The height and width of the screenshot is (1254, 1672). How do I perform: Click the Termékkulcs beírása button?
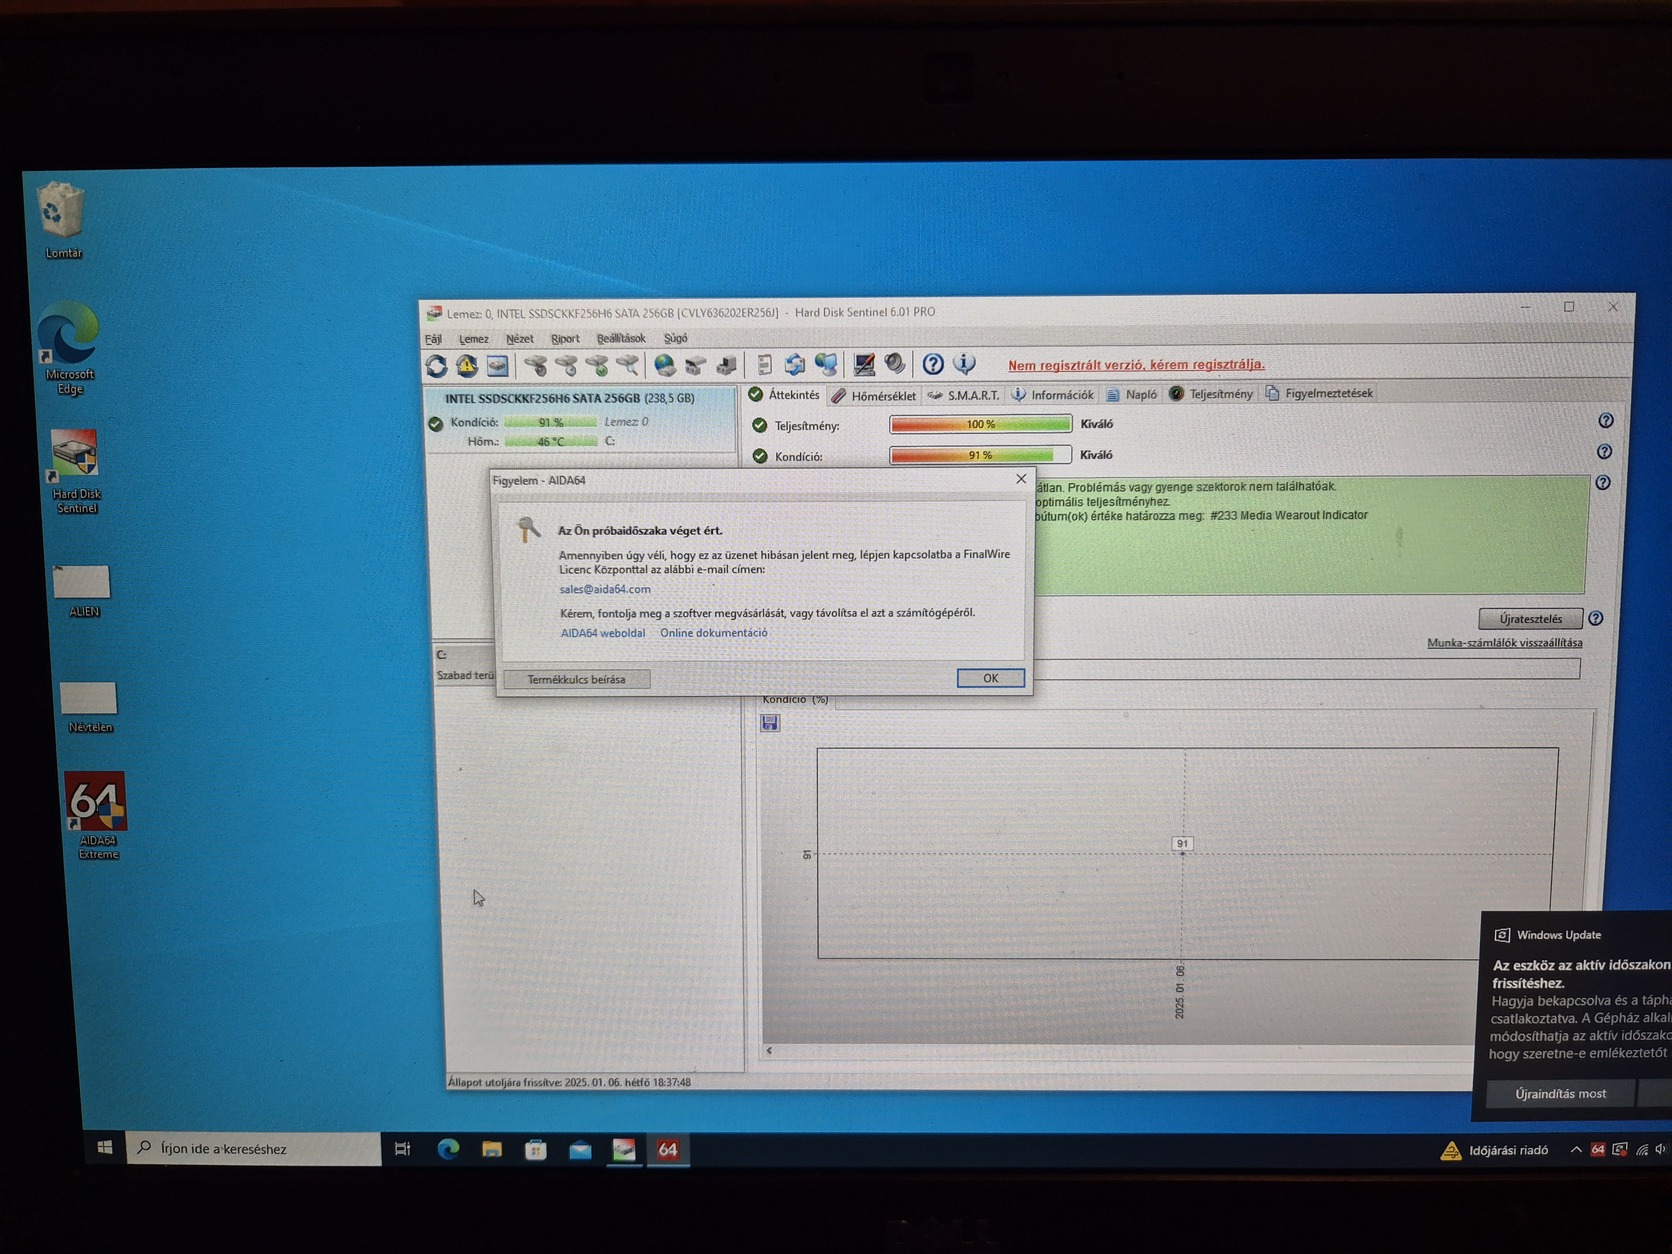(576, 679)
